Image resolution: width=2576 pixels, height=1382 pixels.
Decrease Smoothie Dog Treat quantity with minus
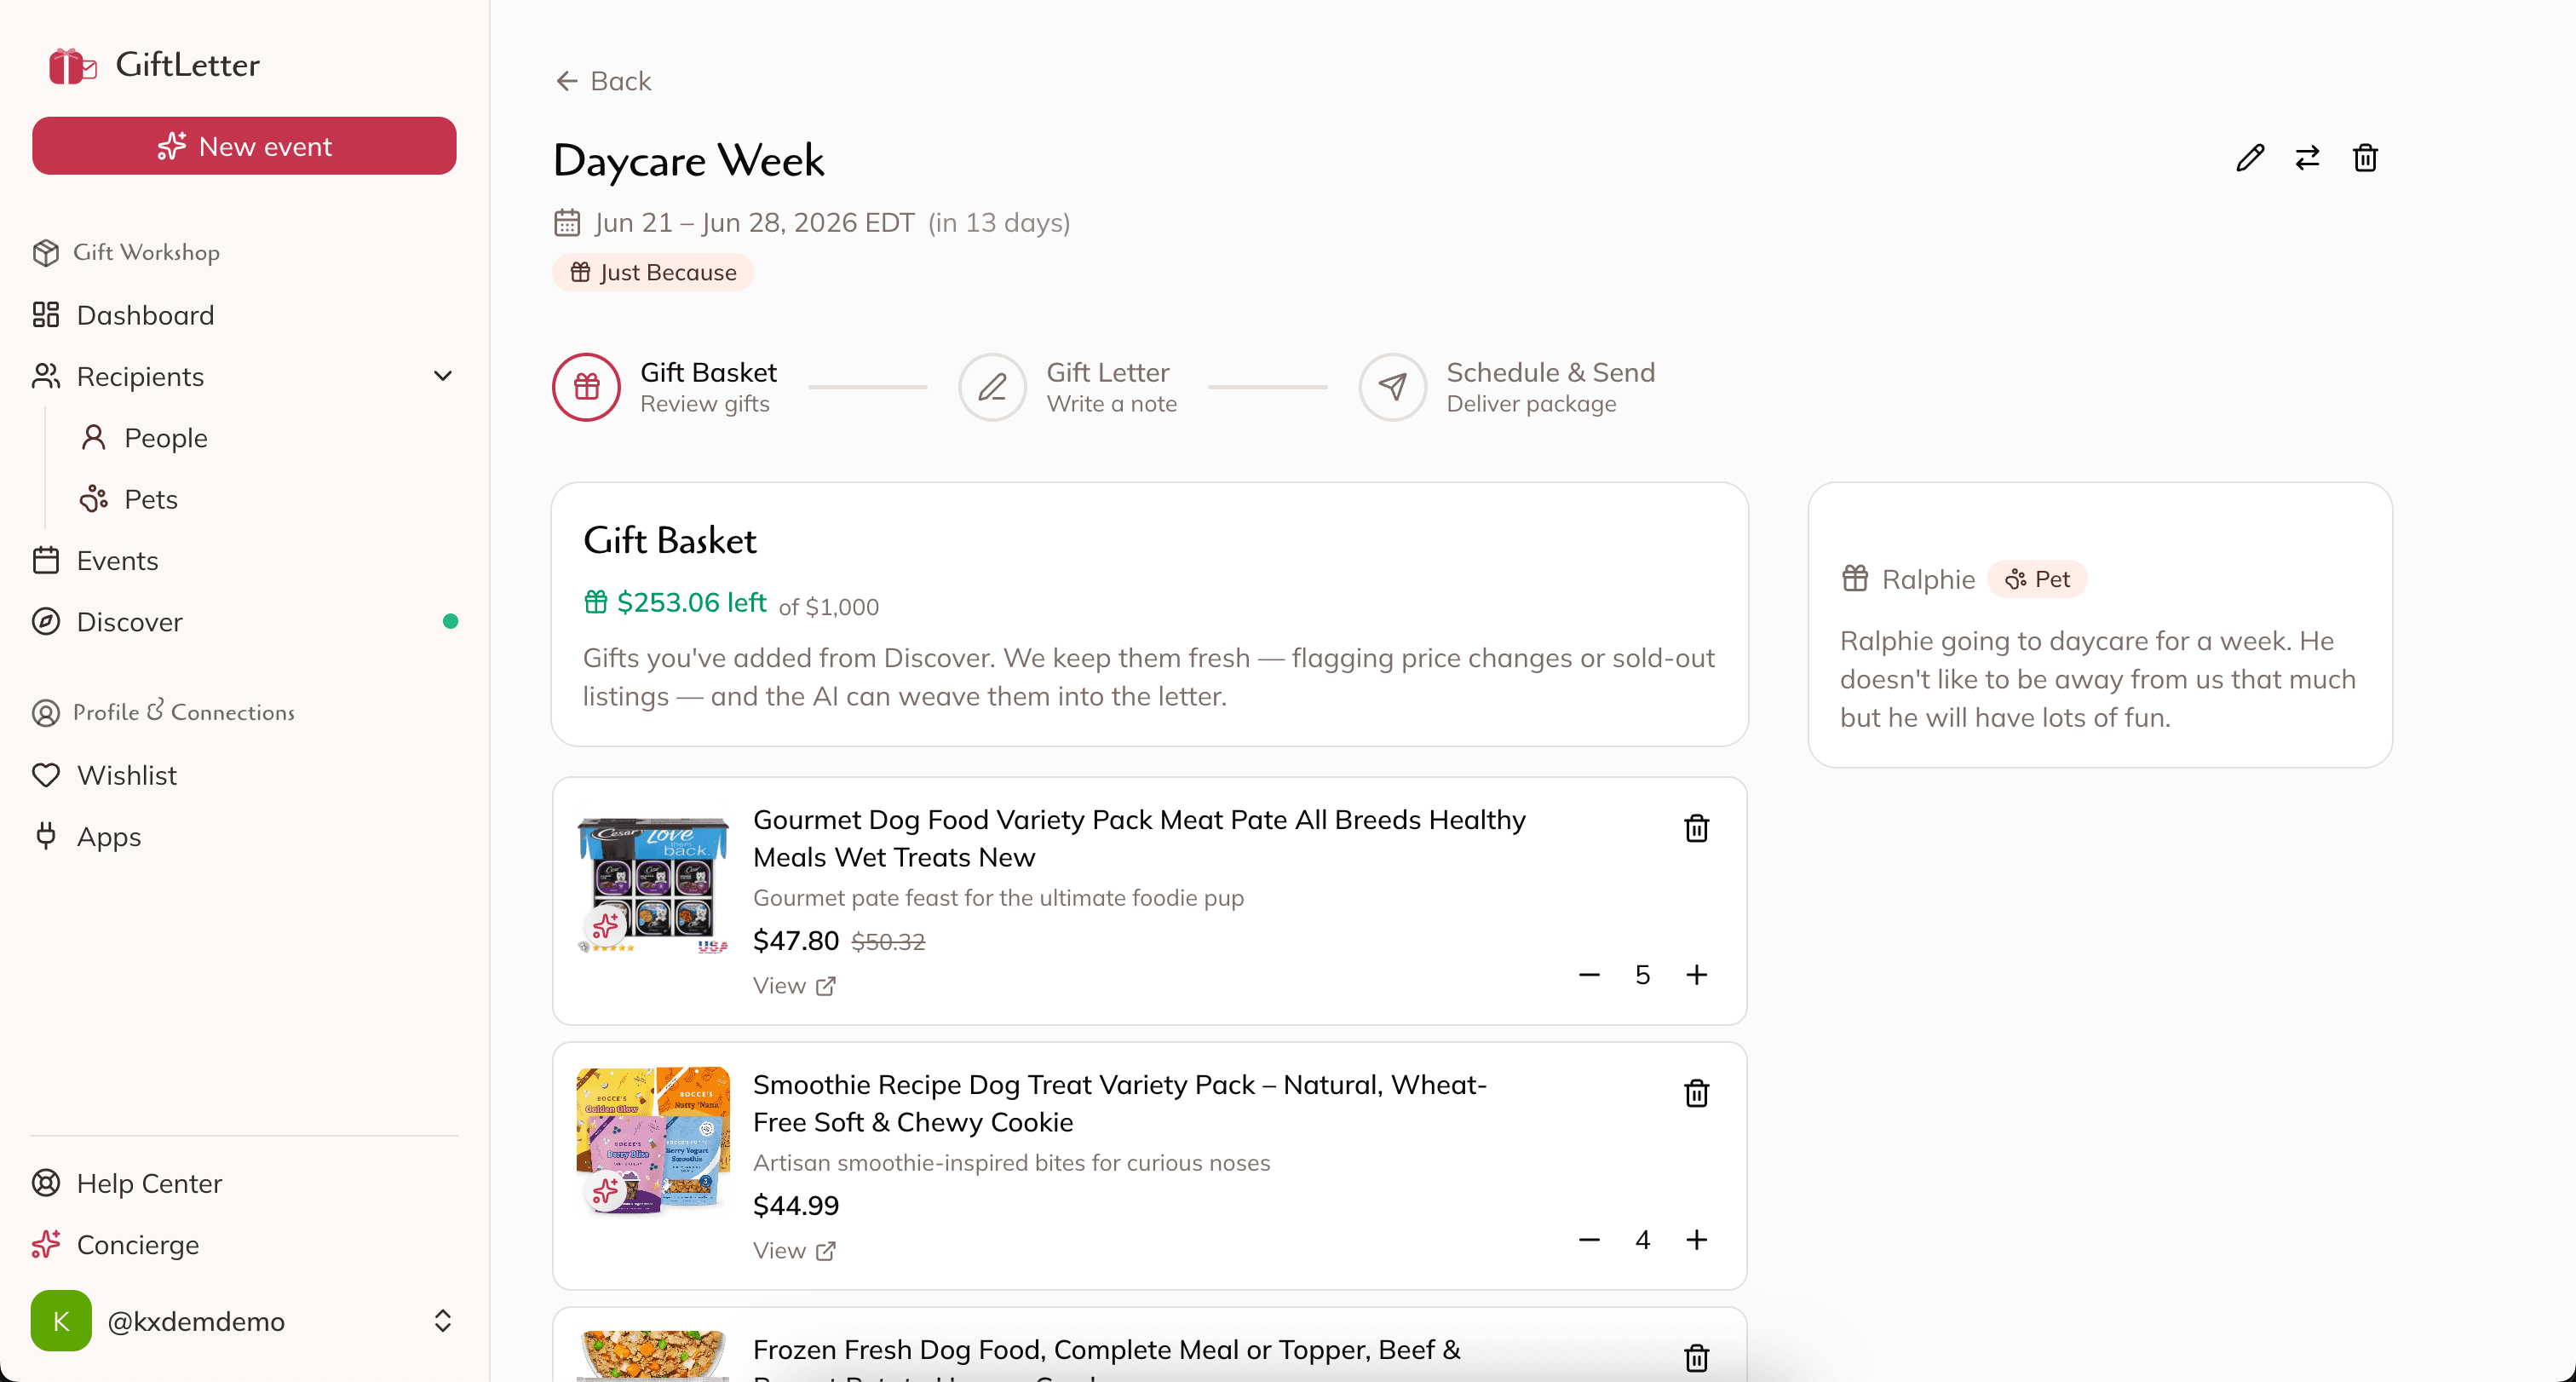(1589, 1239)
